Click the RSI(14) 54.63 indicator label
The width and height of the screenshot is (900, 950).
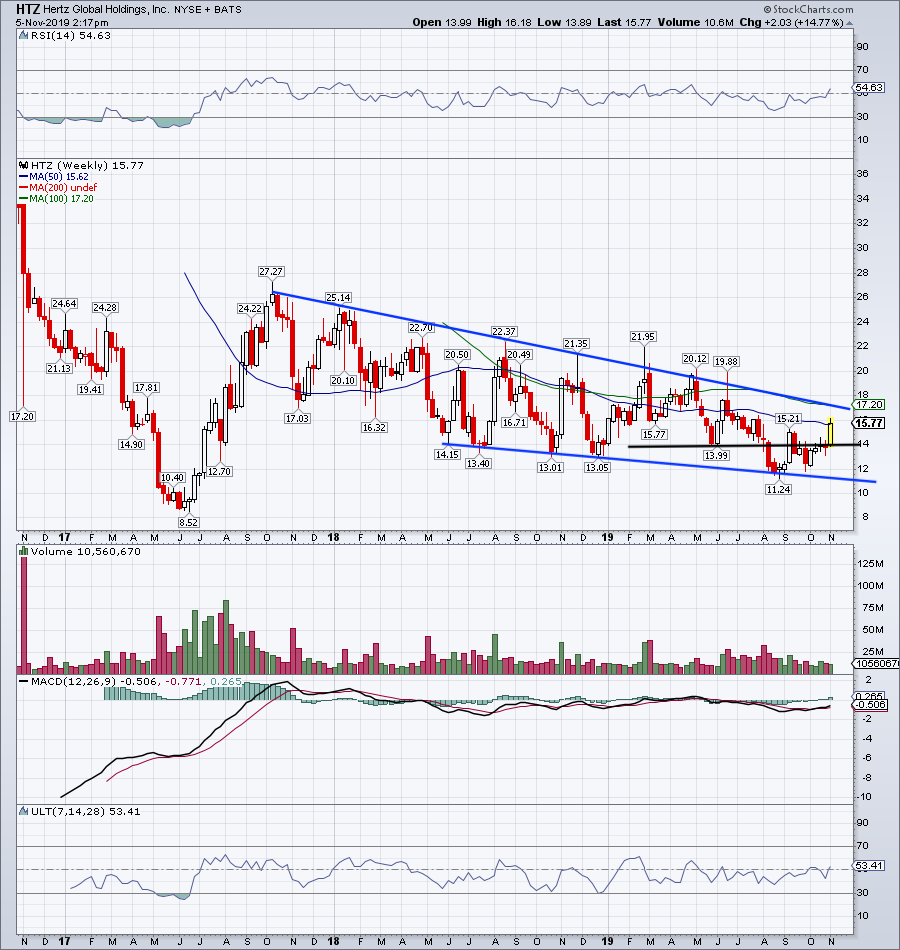click(70, 35)
